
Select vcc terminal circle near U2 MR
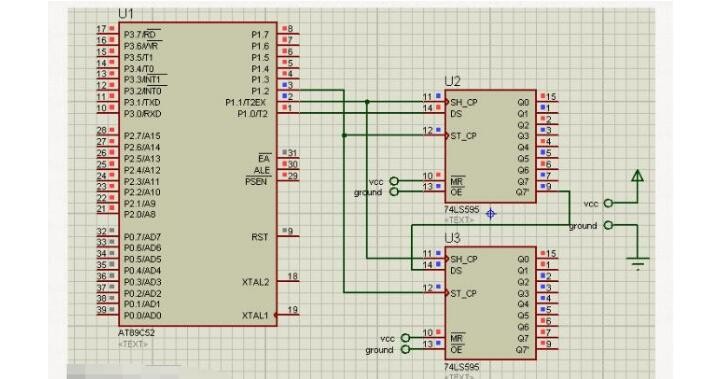tap(394, 181)
